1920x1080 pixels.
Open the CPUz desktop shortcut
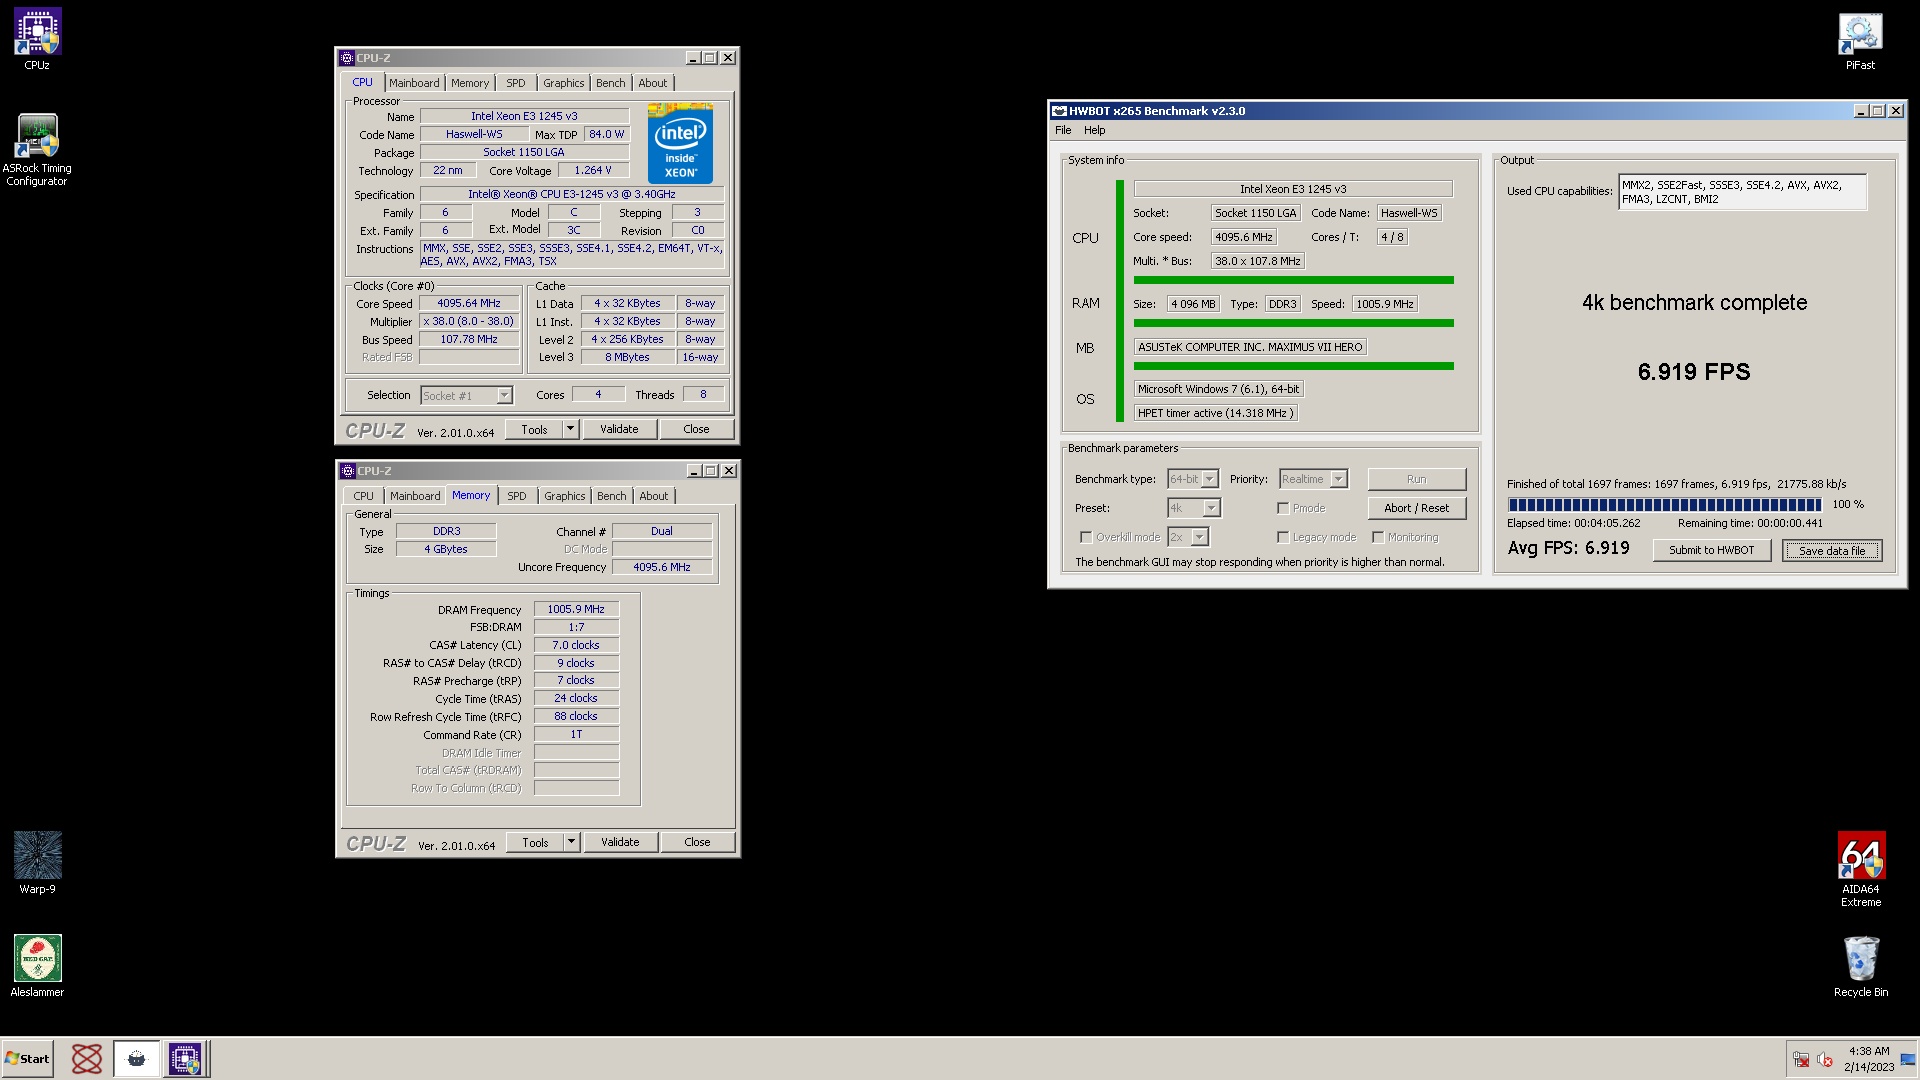(37, 39)
